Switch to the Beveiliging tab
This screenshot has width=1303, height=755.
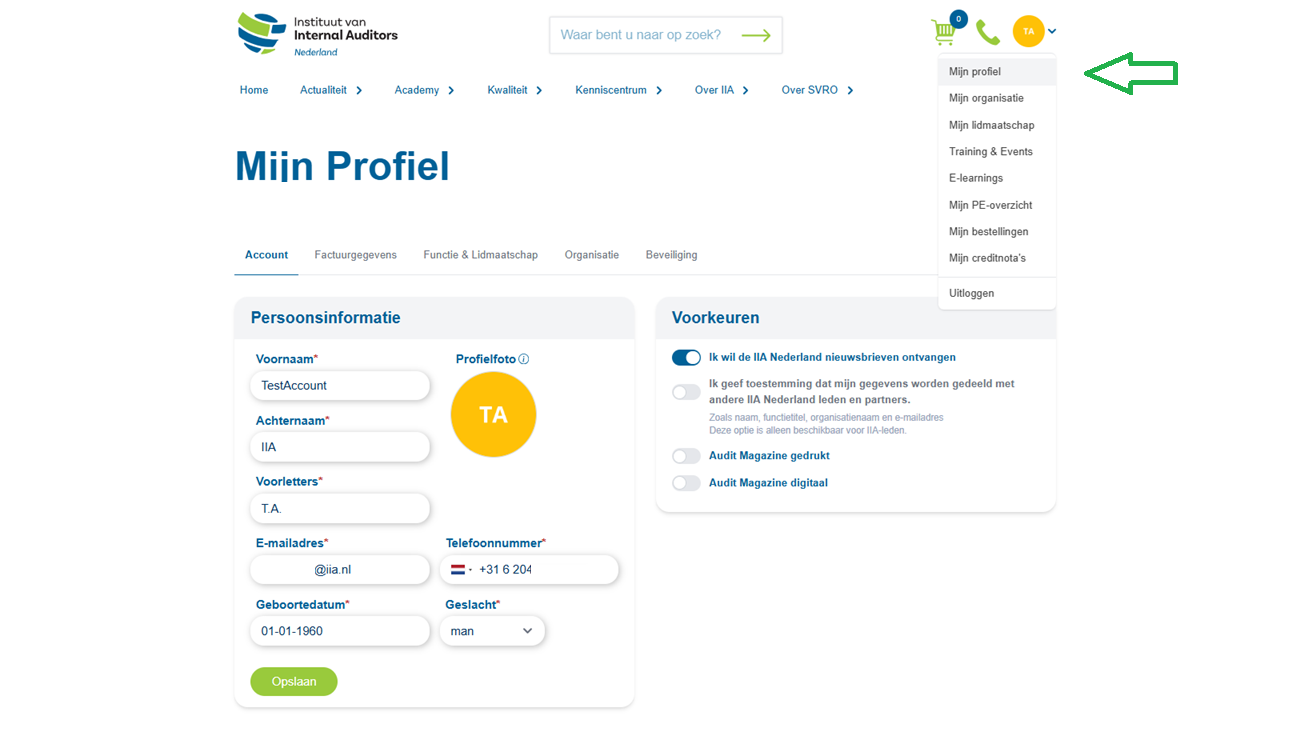[671, 255]
